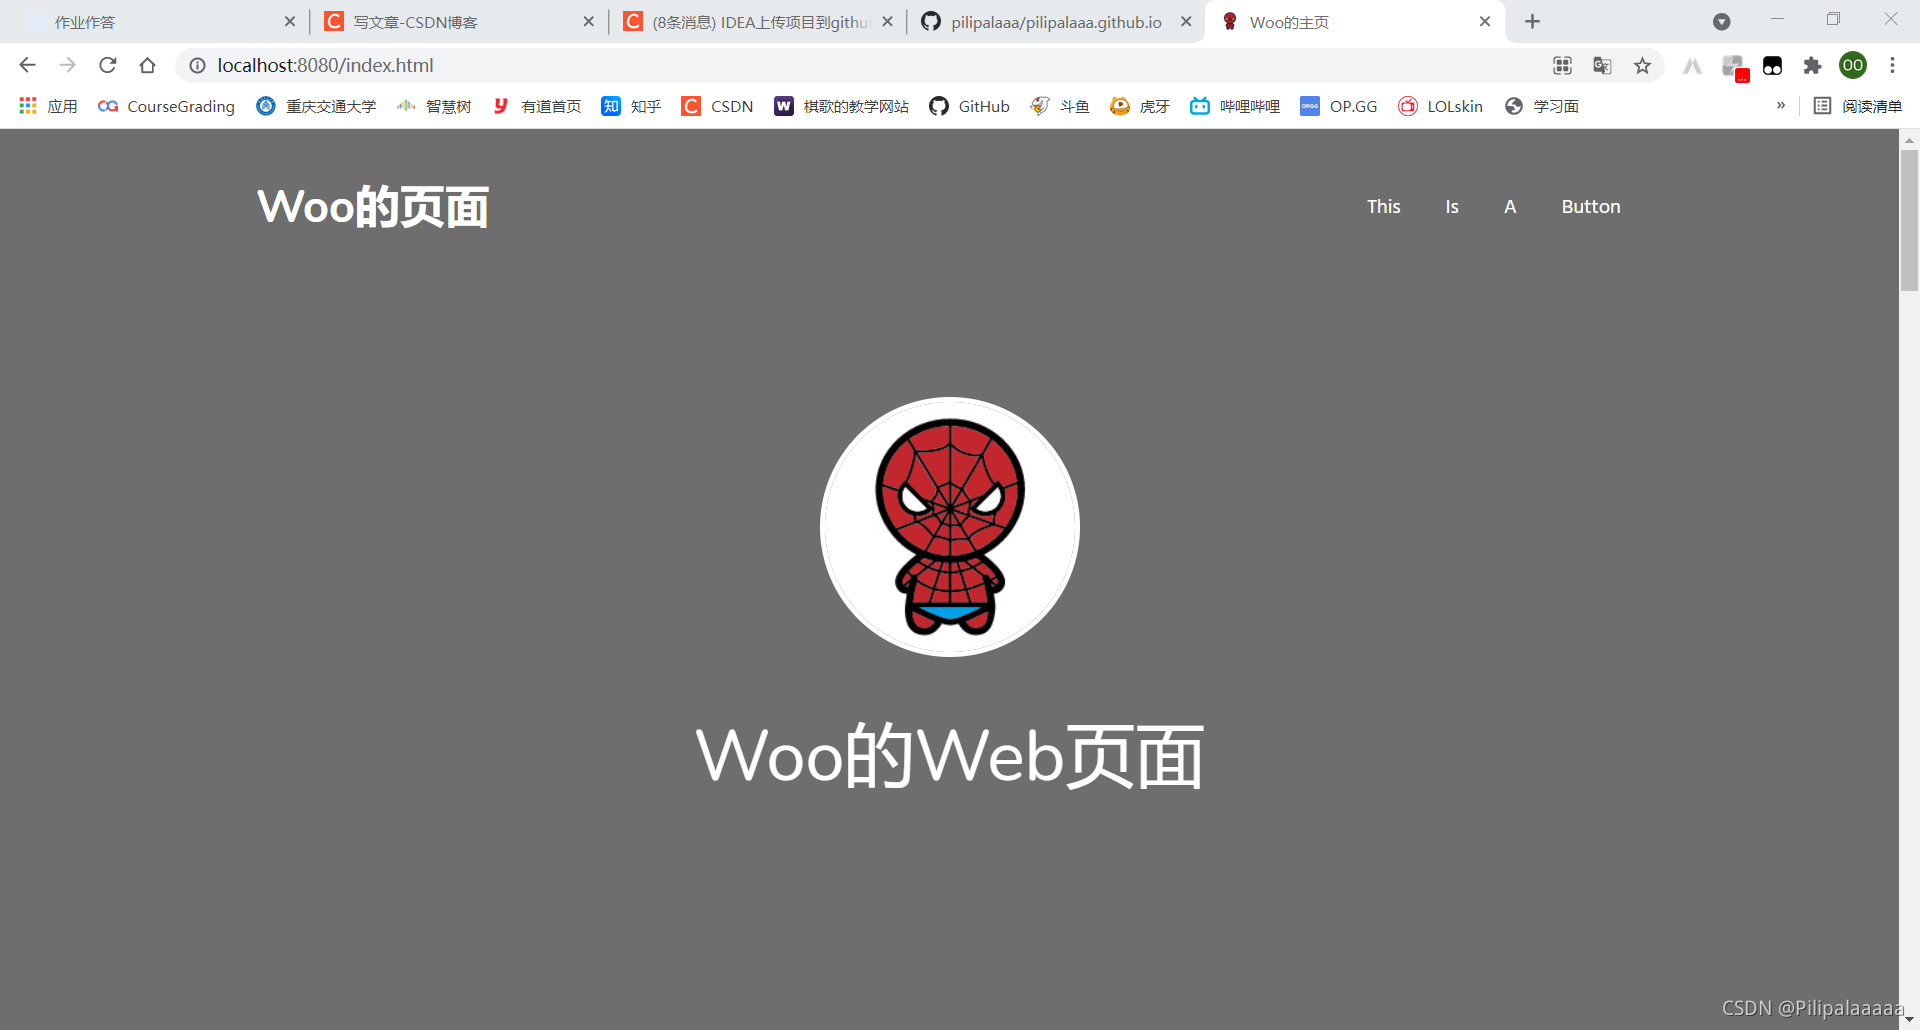Go back to the previous page
Image resolution: width=1920 pixels, height=1030 pixels.
point(27,65)
